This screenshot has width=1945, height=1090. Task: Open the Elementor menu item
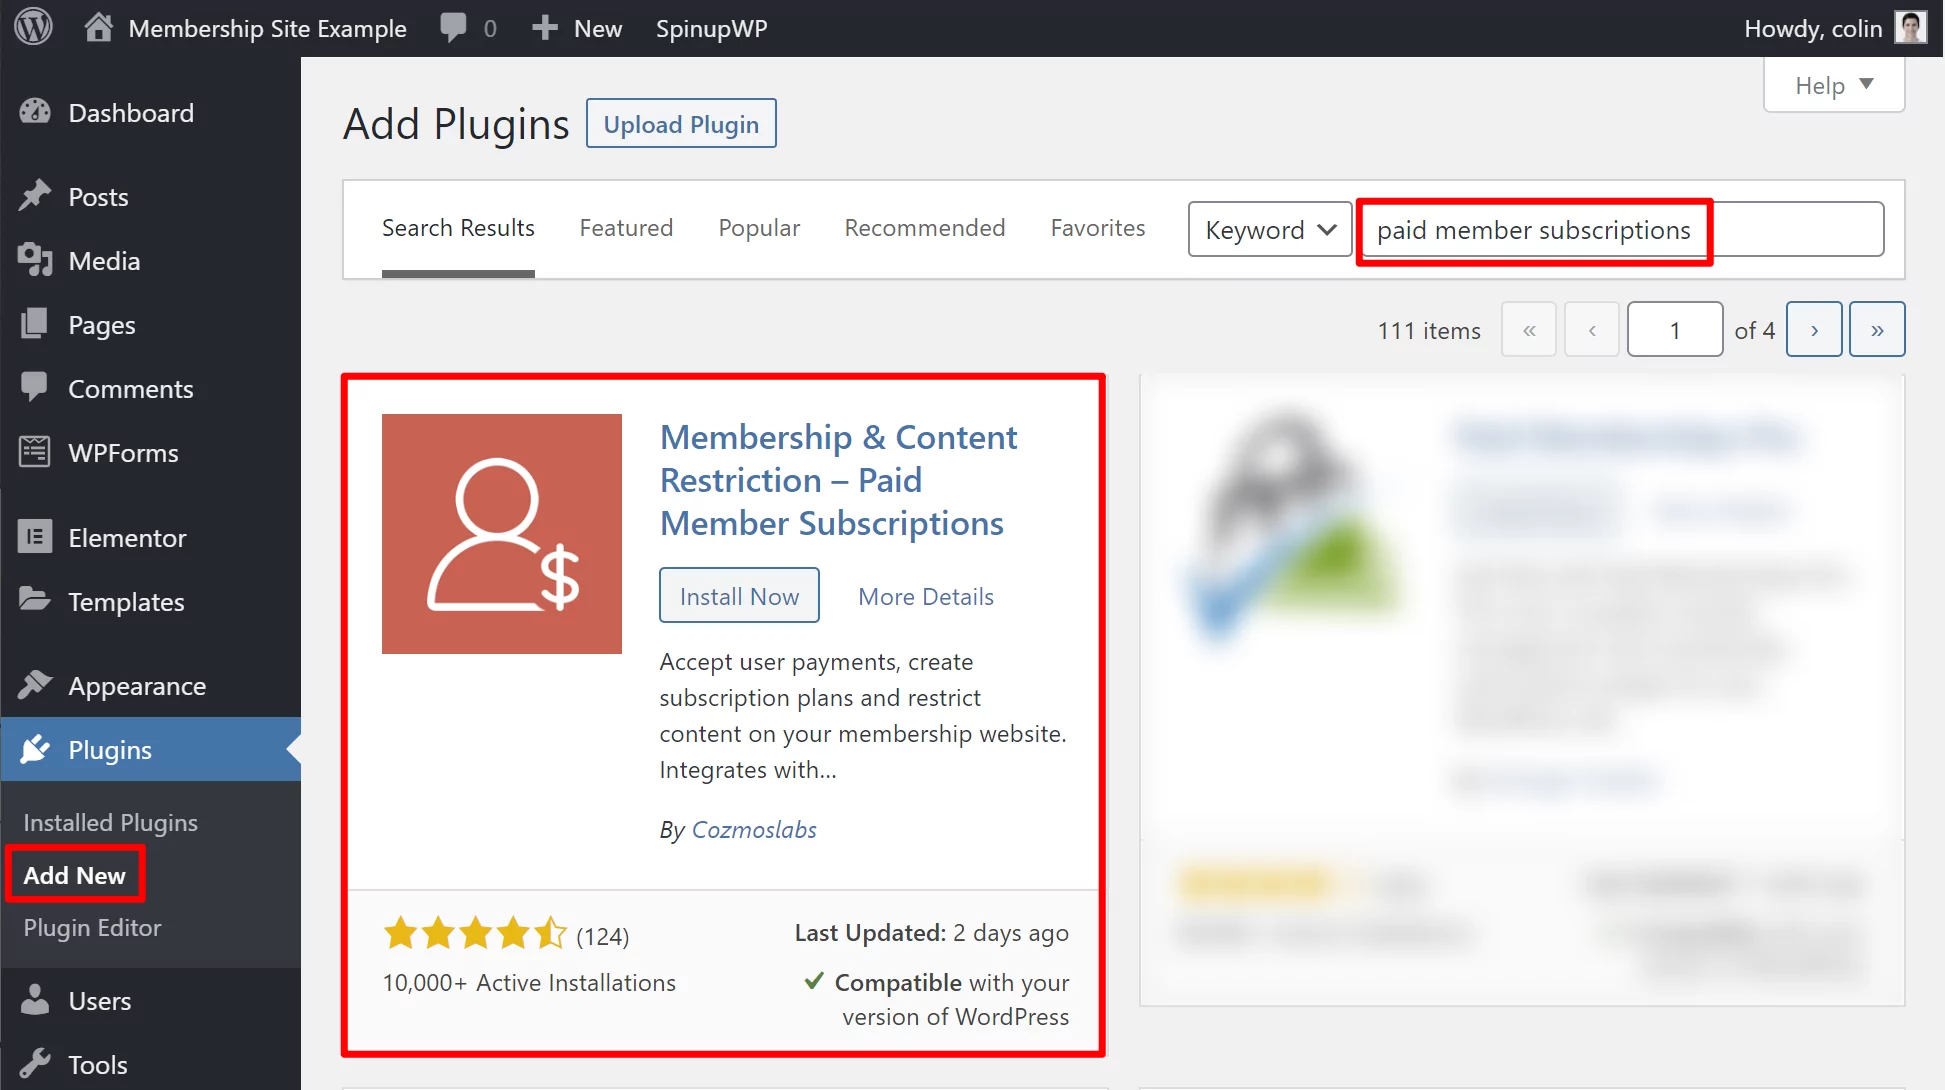[x=150, y=537]
